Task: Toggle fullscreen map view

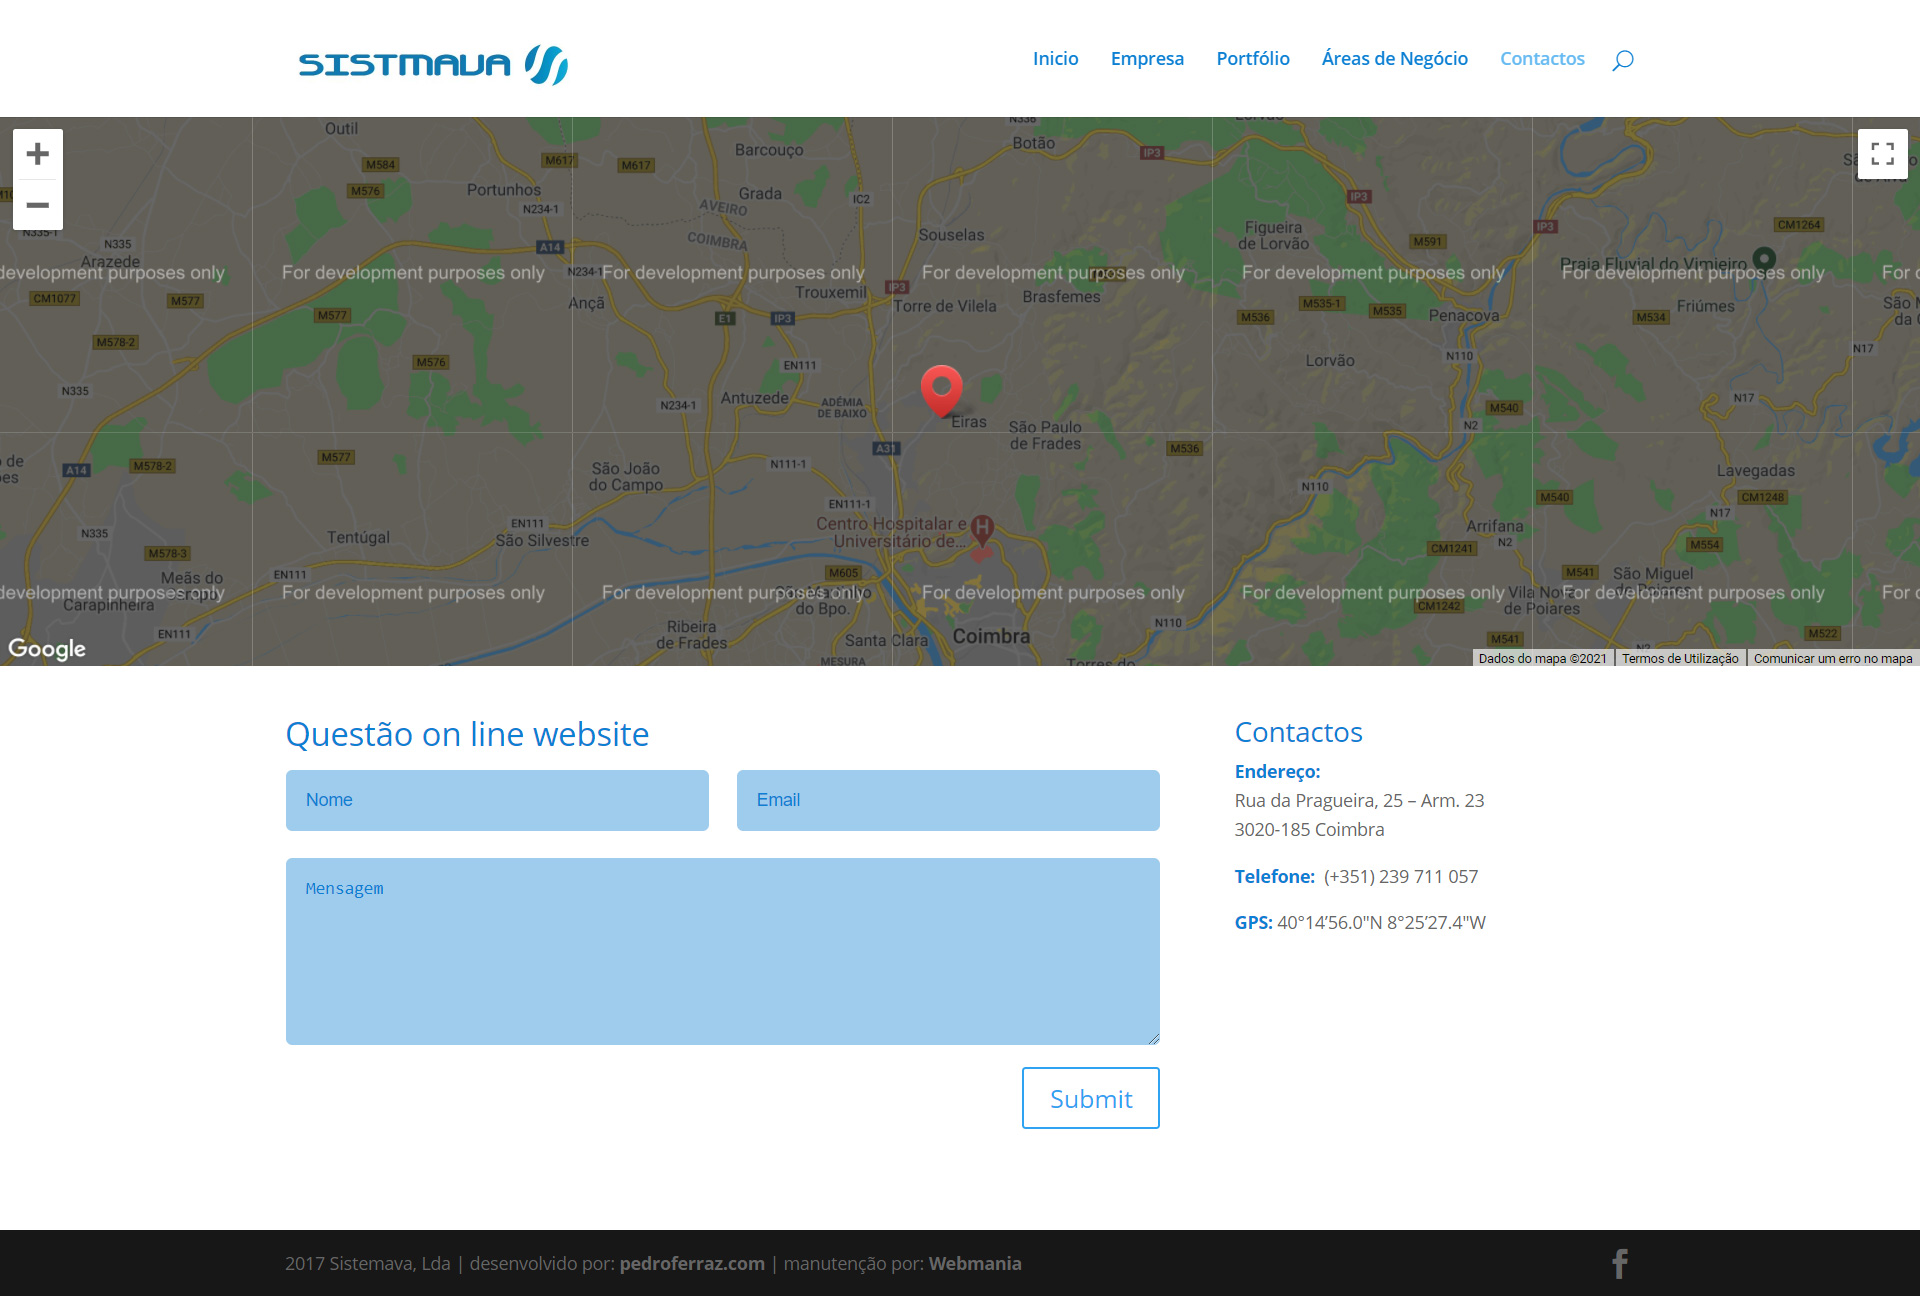Action: [x=1882, y=154]
